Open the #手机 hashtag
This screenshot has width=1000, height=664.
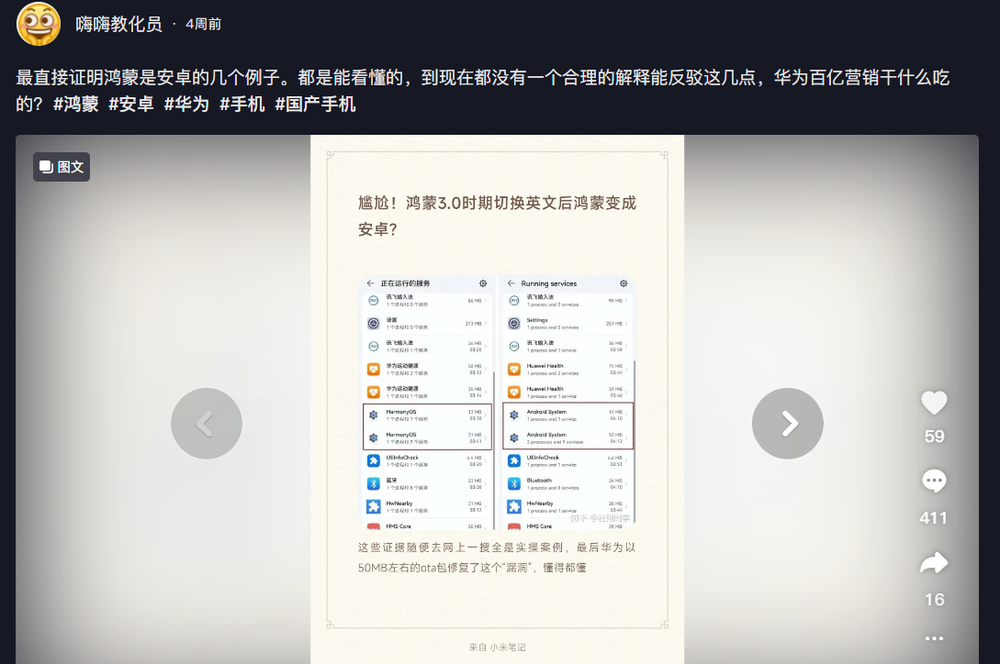pos(242,104)
